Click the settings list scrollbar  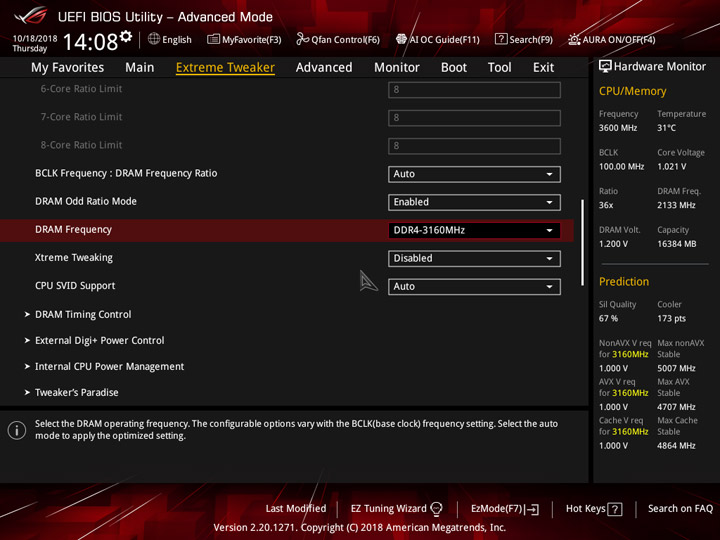(x=583, y=242)
